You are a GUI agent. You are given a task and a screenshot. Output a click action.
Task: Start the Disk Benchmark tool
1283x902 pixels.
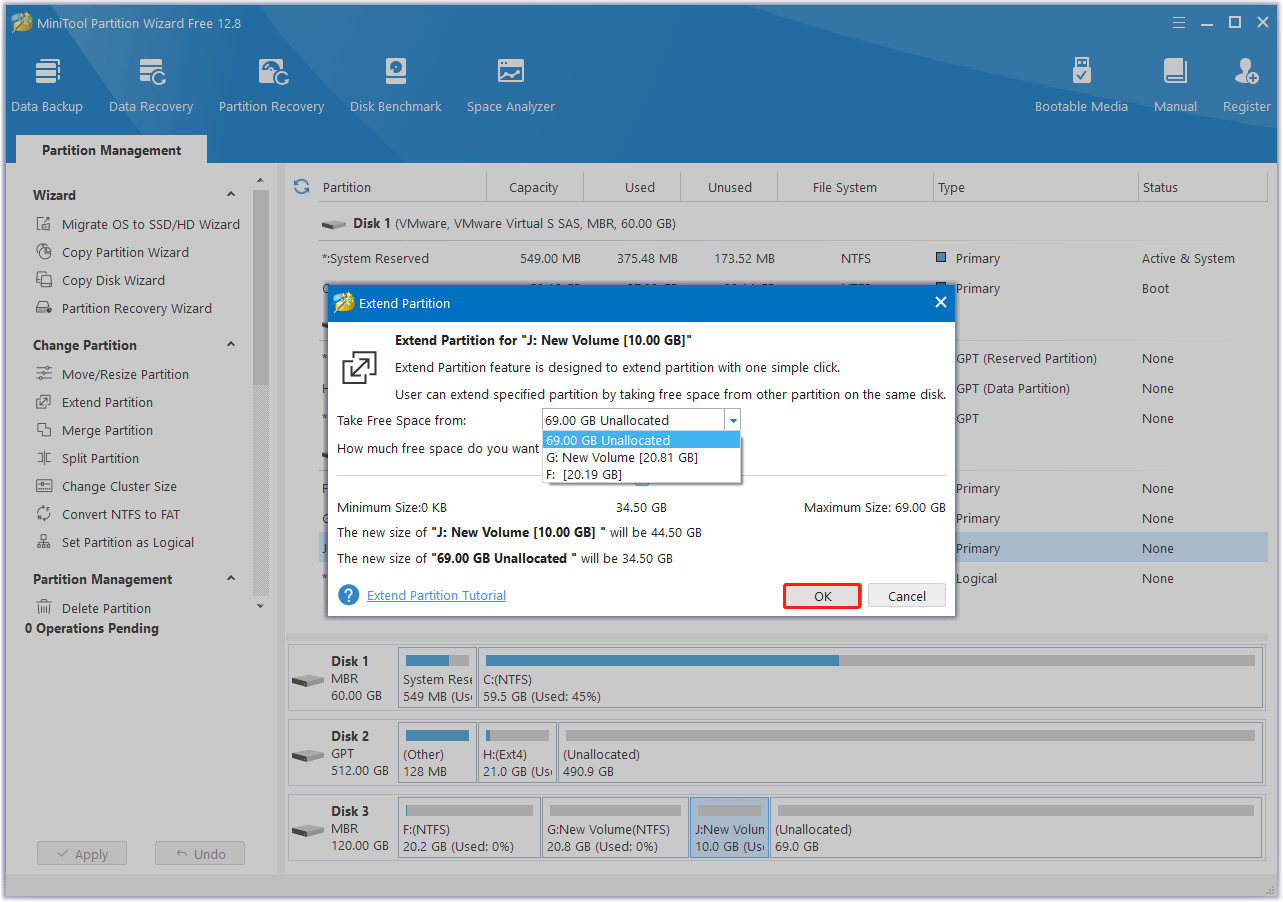click(396, 85)
